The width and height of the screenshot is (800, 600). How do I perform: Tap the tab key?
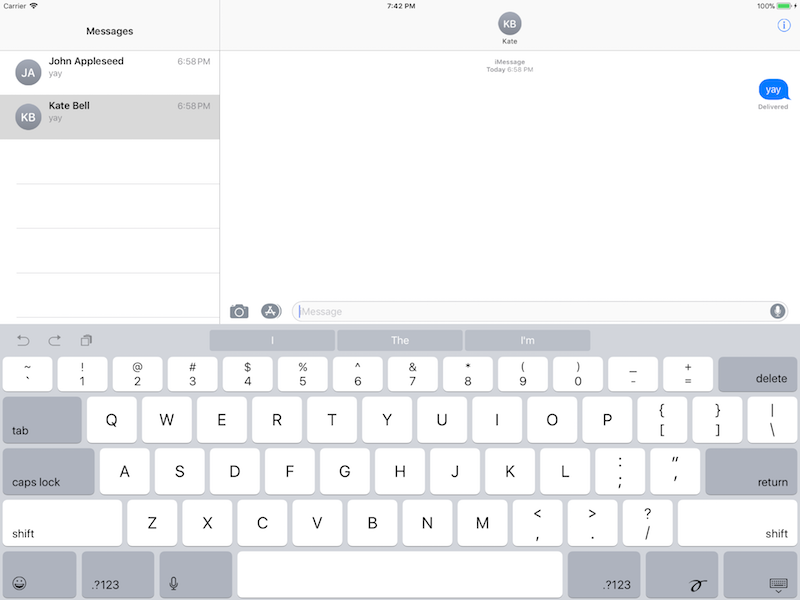point(42,420)
